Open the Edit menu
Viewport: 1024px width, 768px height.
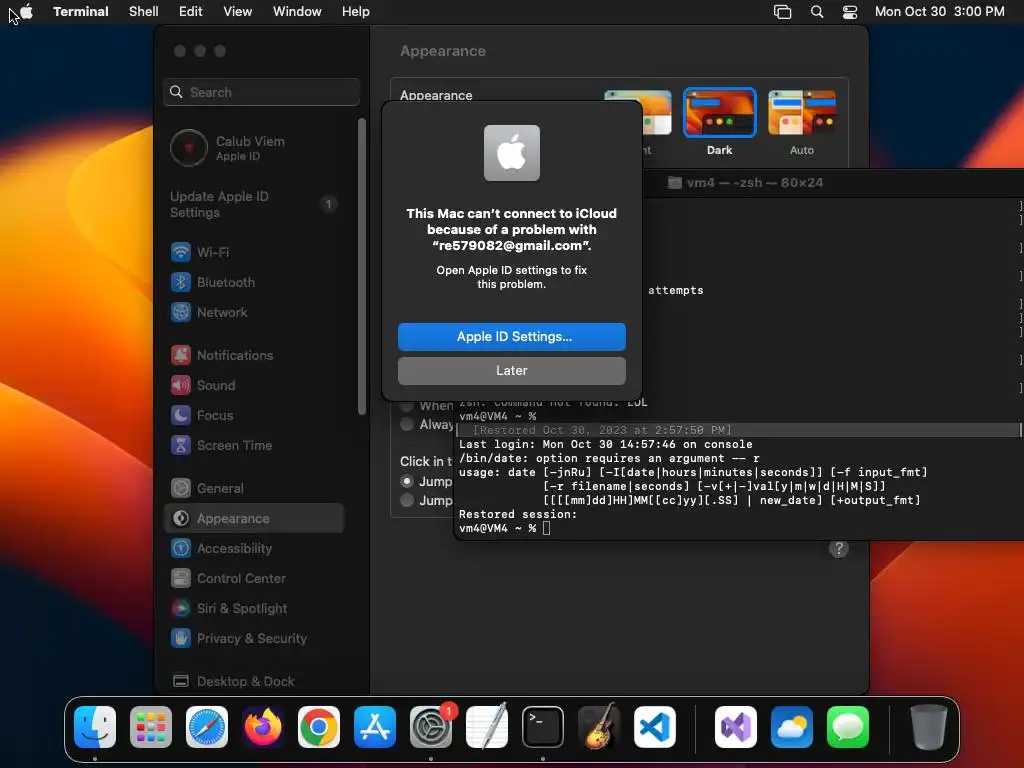click(x=191, y=12)
